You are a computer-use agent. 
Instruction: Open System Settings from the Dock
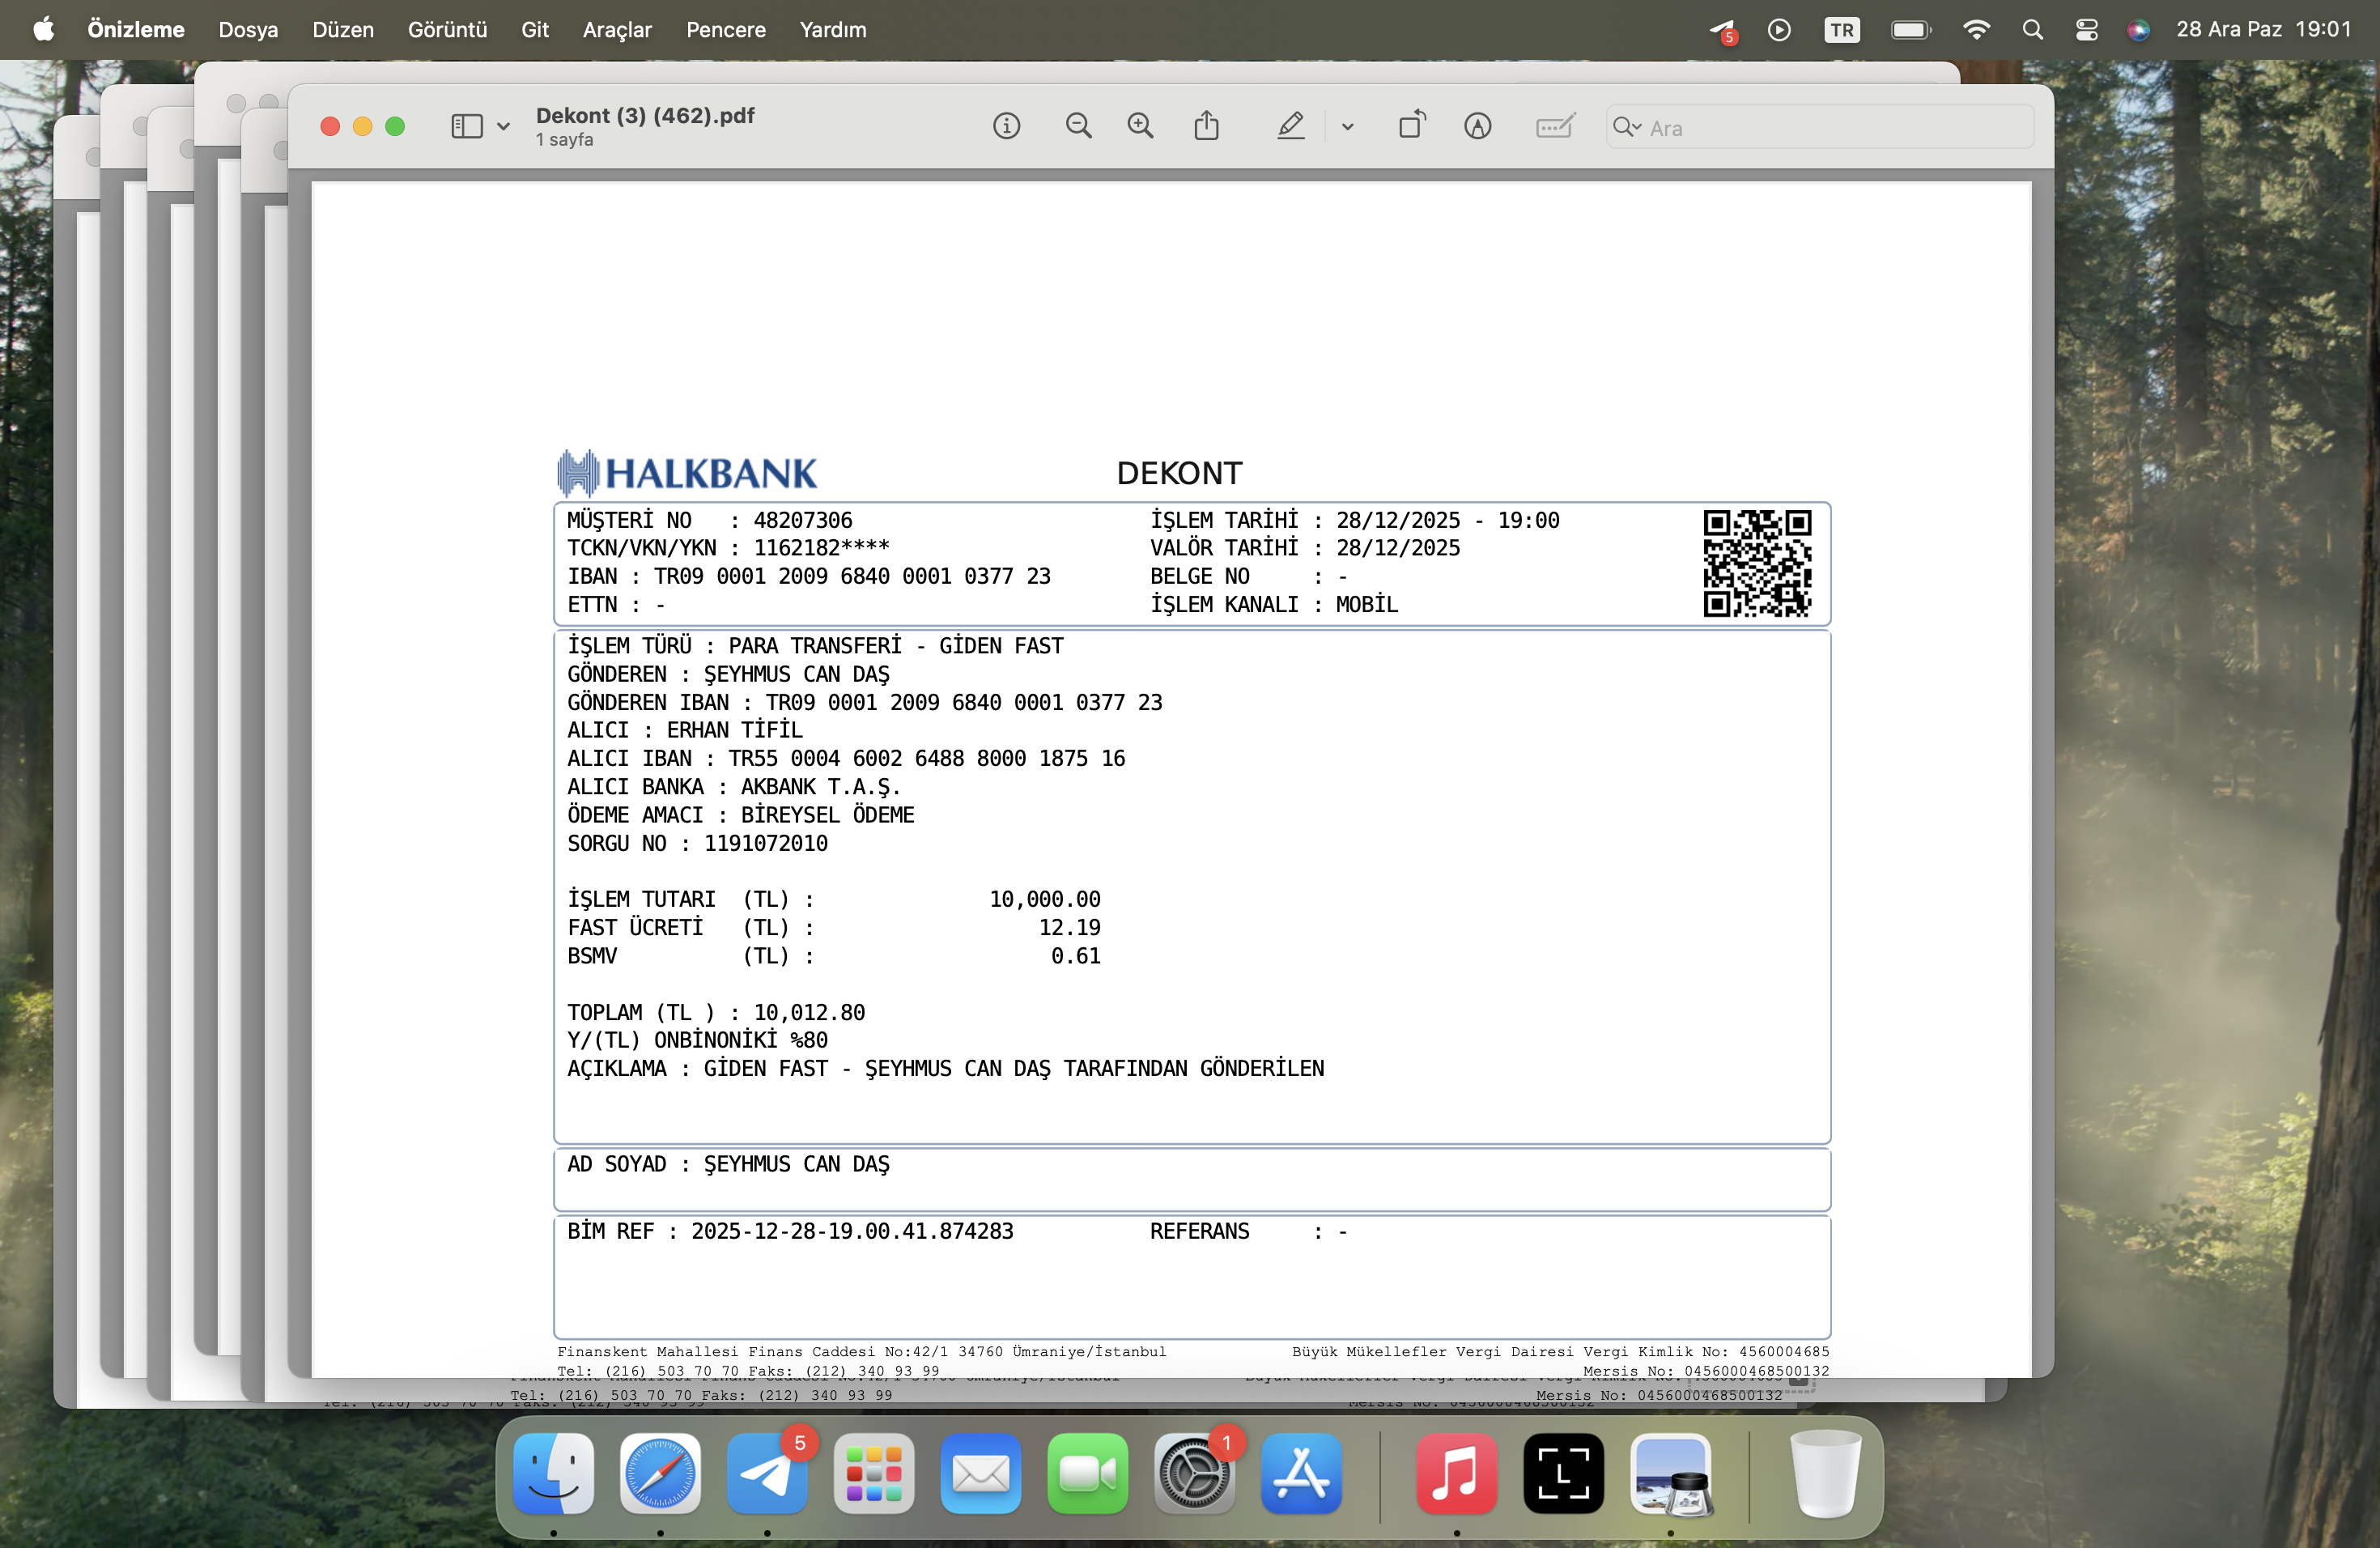click(x=1194, y=1473)
